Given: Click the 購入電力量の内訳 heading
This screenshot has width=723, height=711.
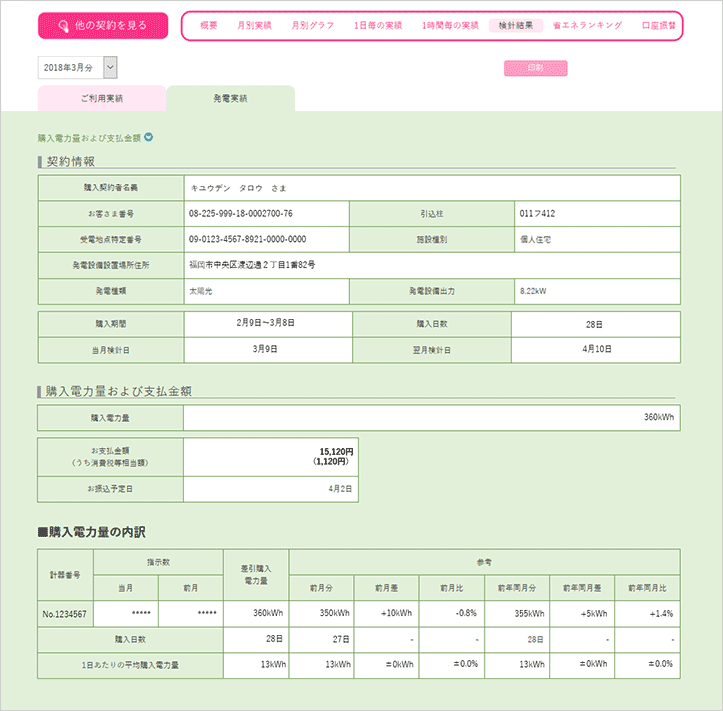Looking at the screenshot, I should coord(92,532).
